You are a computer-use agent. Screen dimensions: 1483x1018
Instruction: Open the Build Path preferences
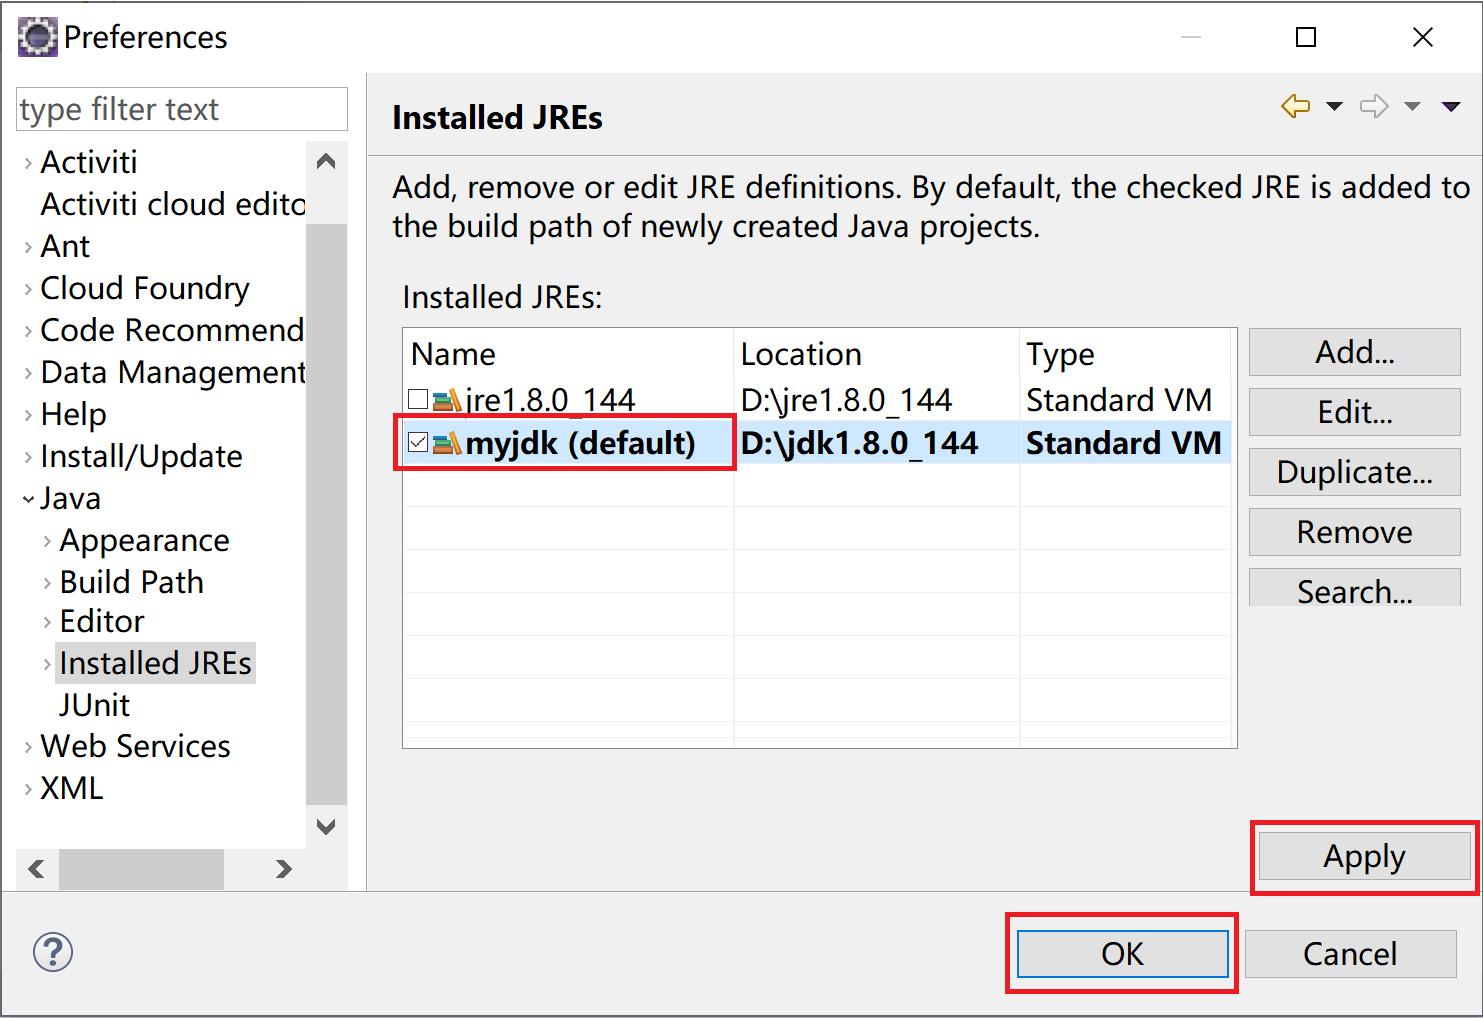131,582
